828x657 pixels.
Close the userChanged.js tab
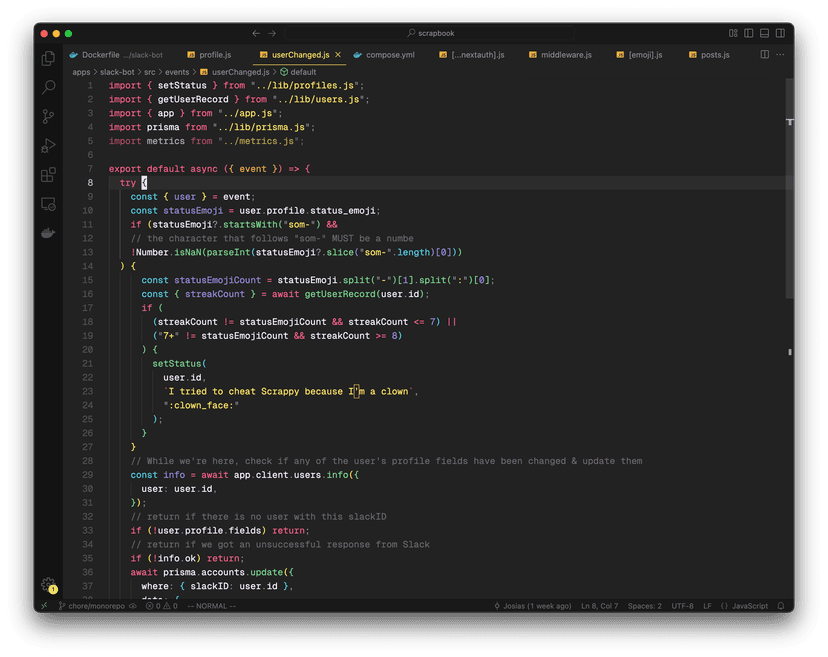coord(338,55)
